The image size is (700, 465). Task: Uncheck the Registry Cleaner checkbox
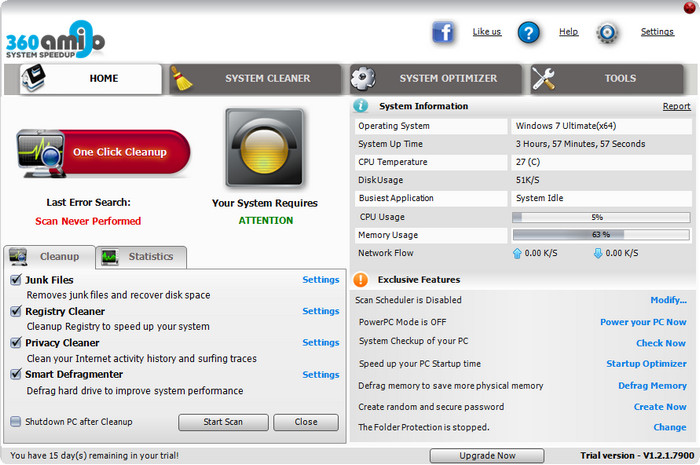pyautogui.click(x=16, y=311)
